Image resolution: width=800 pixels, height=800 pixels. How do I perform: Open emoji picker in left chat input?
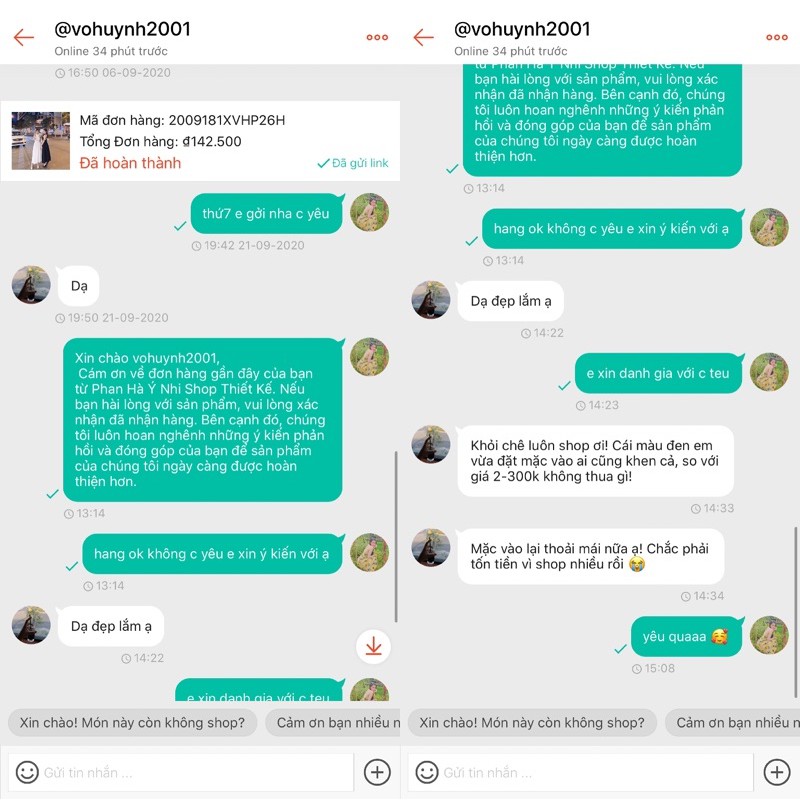coord(27,772)
